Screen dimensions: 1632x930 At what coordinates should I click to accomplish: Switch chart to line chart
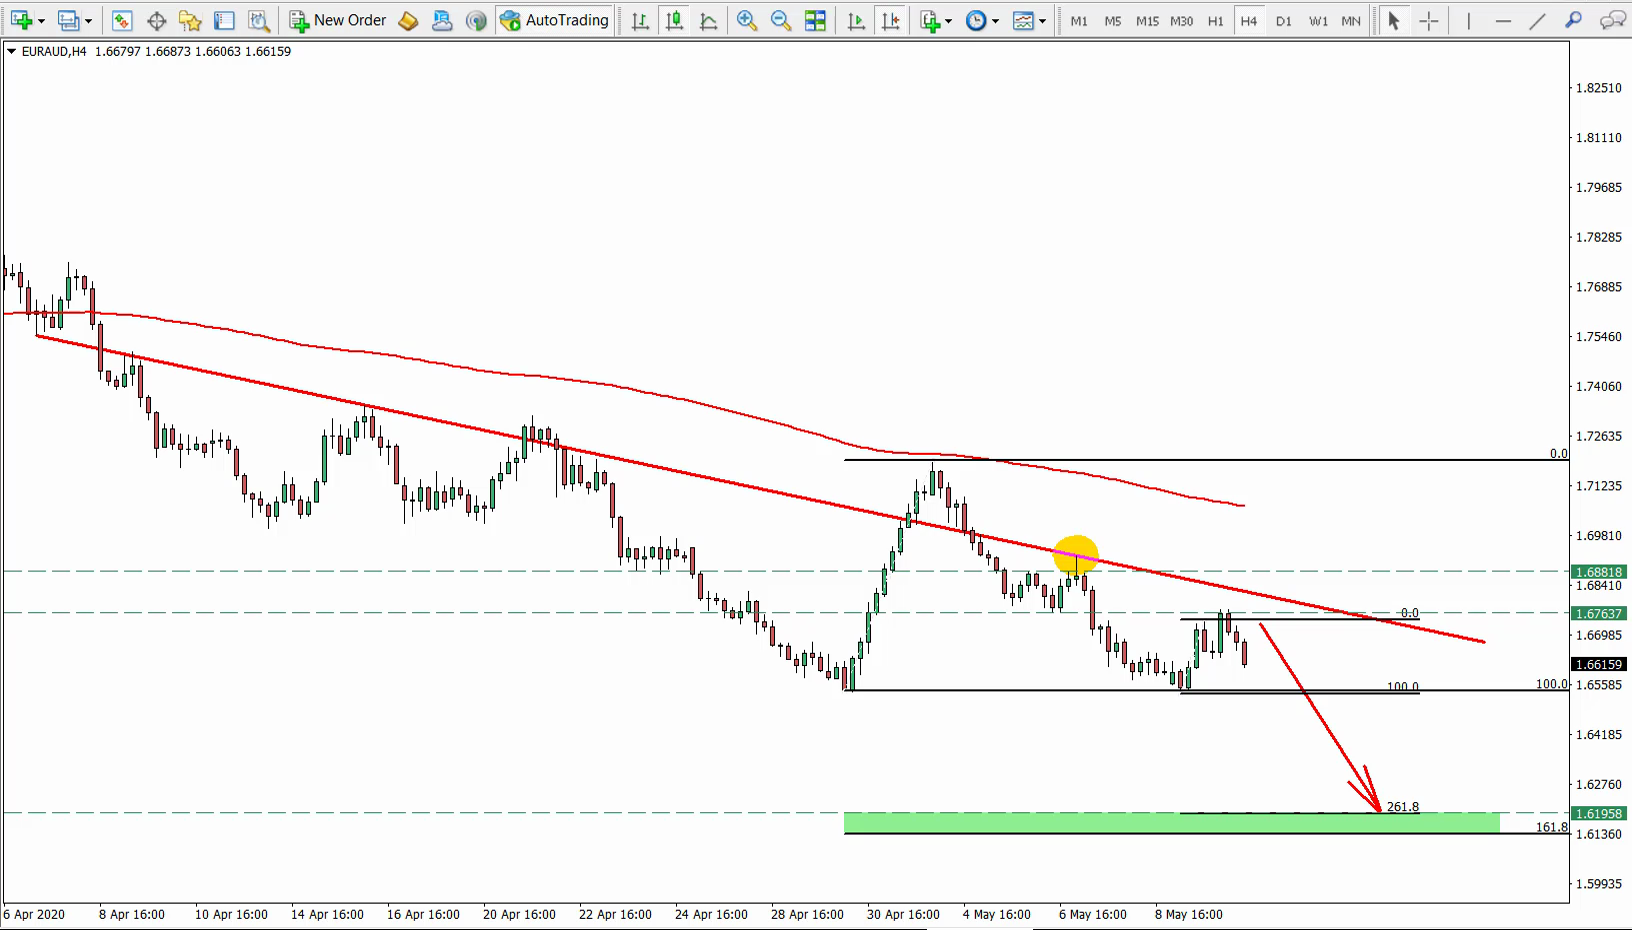point(708,20)
